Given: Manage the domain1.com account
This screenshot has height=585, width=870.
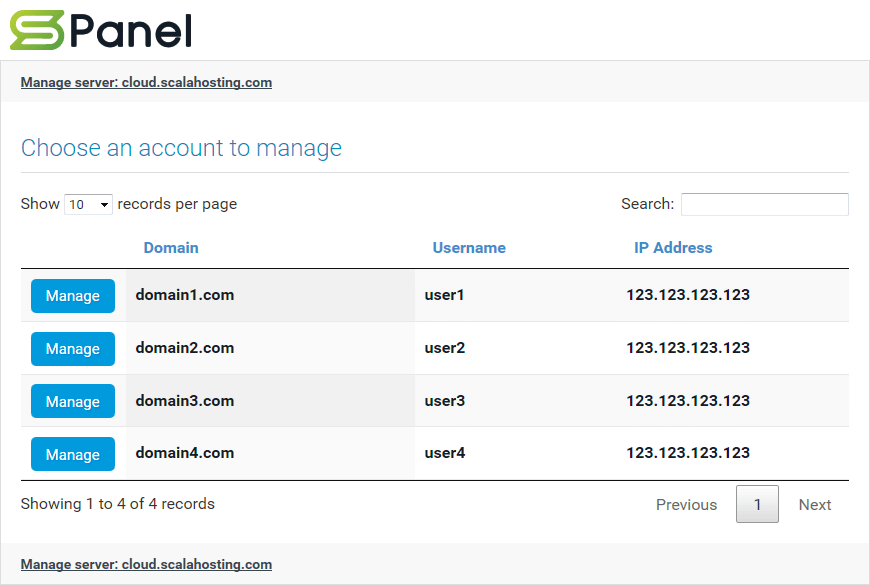Looking at the screenshot, I should point(72,296).
